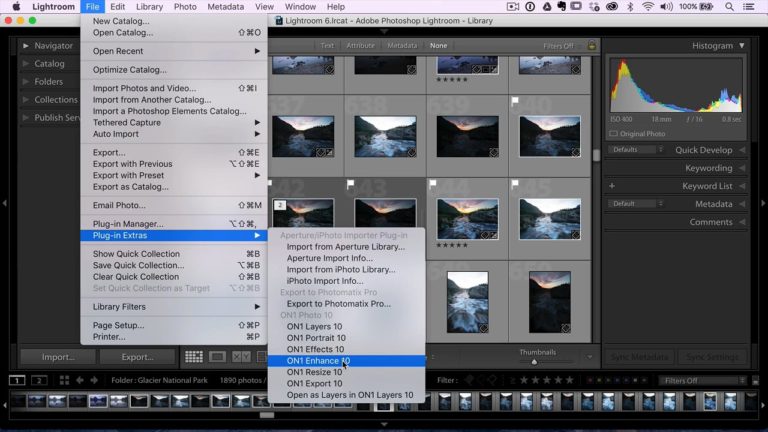Open Notification Center icon

(748, 7)
